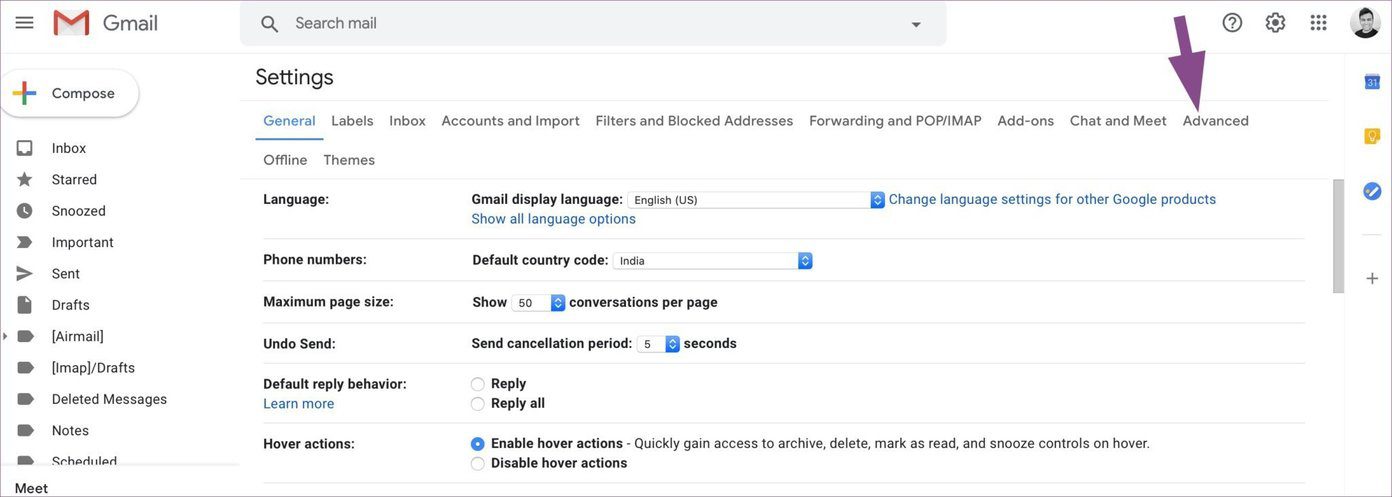Expand the [Airmail] label

pos(6,336)
